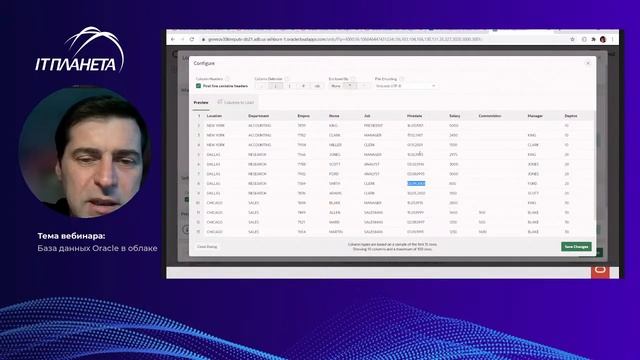Click the Job column header
Viewport: 640px width, 360px height.
click(367, 116)
